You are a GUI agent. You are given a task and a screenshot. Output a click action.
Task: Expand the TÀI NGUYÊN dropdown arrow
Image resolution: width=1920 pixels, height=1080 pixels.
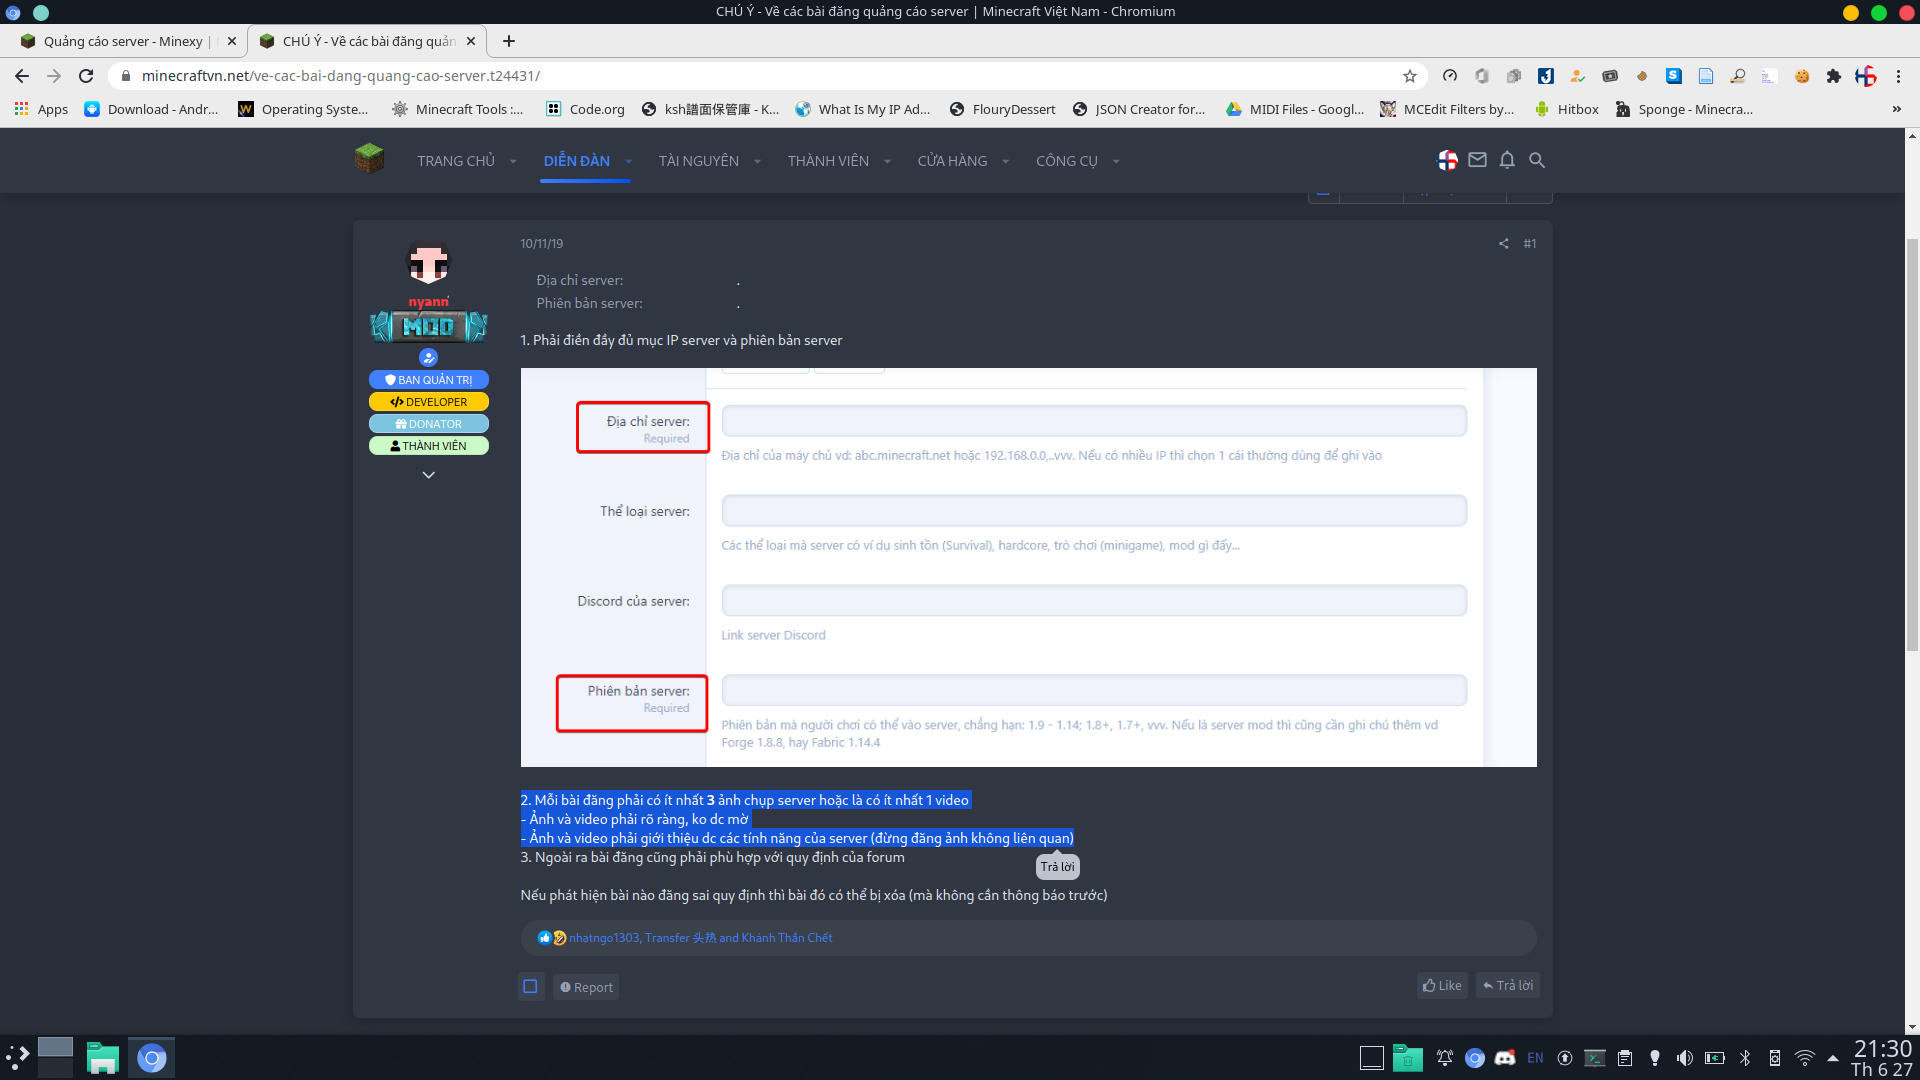click(757, 161)
